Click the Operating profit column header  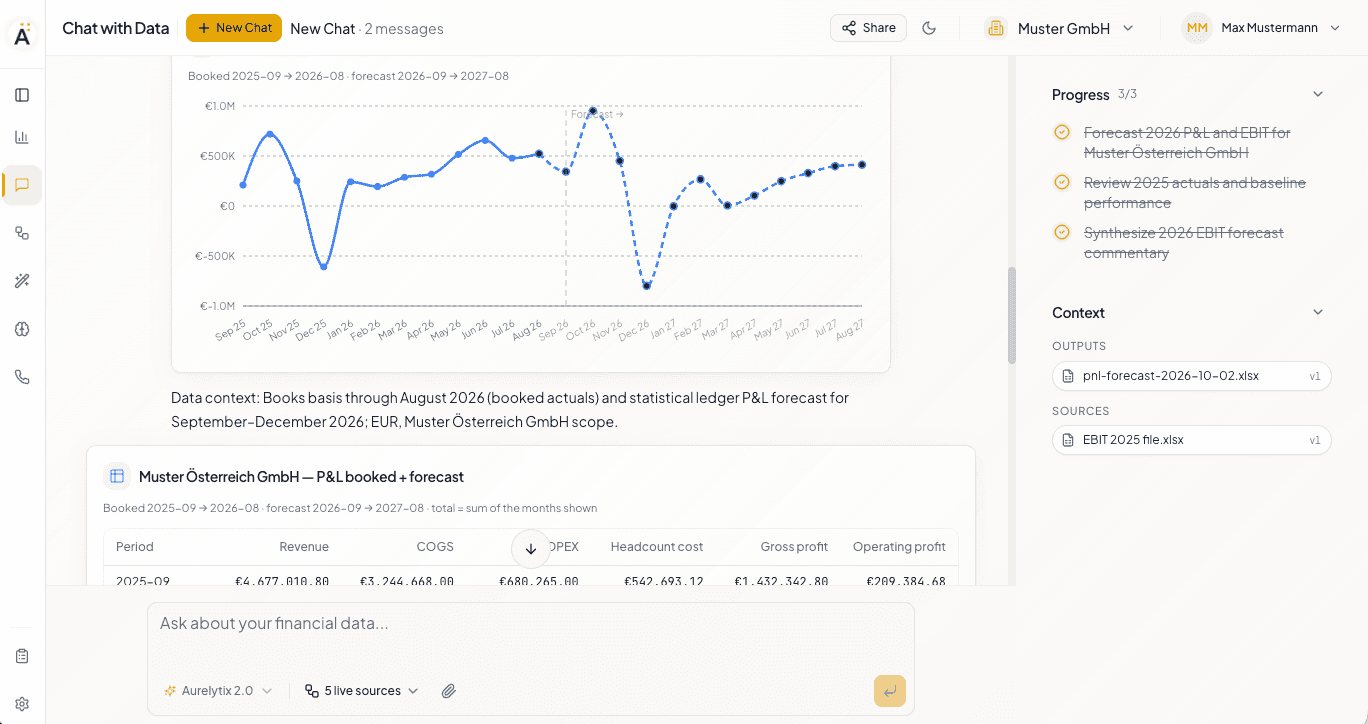(x=899, y=547)
